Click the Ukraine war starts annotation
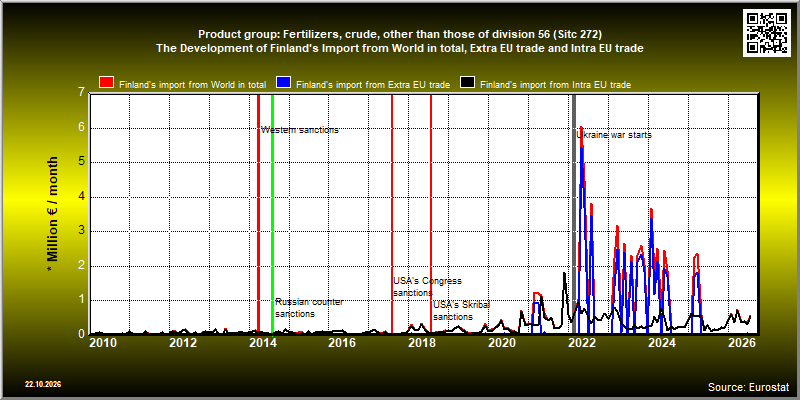The height and width of the screenshot is (400, 800). 614,135
